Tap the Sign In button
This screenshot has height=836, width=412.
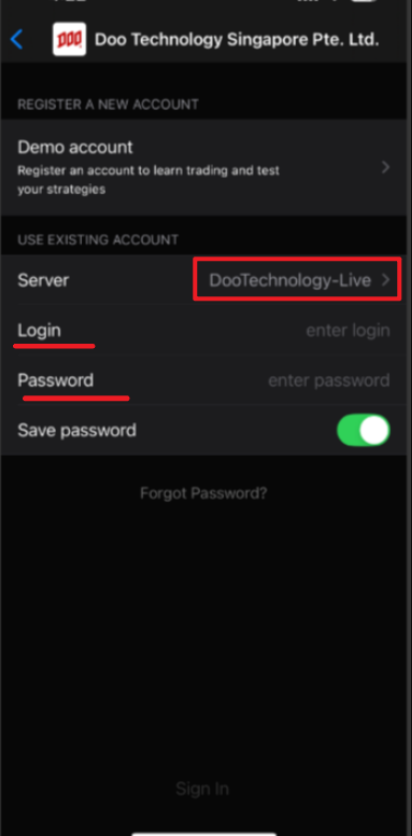[x=203, y=789]
